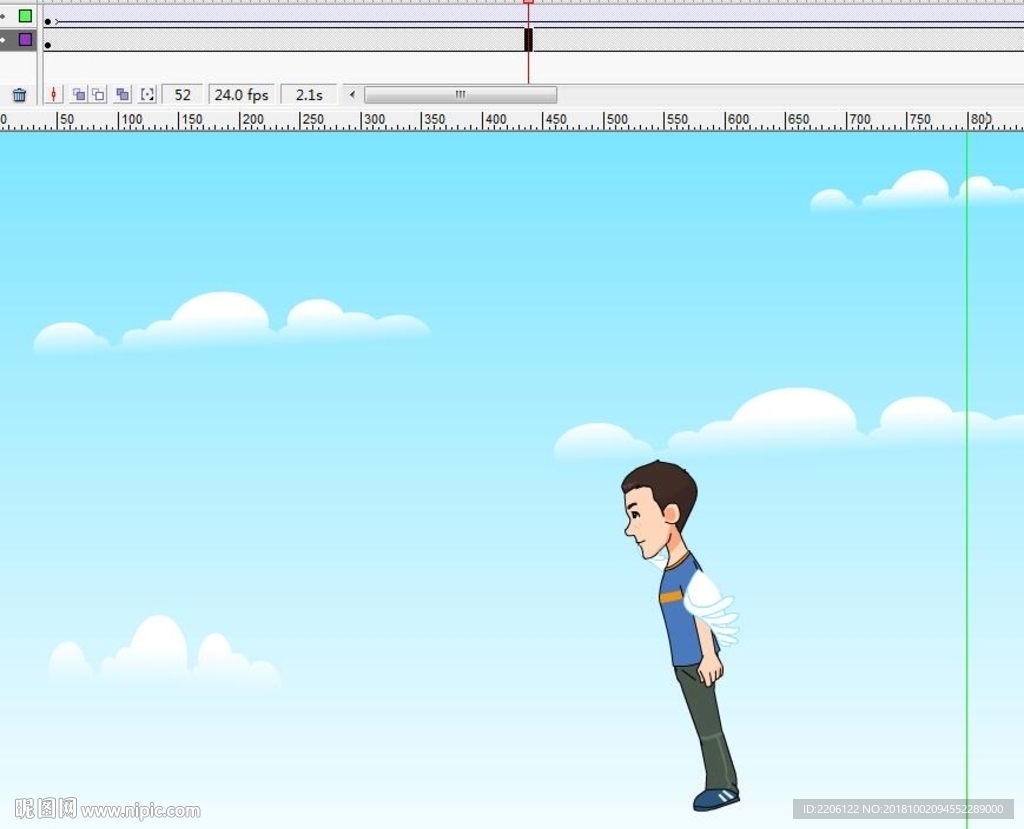Image resolution: width=1024 pixels, height=829 pixels.
Task: Toggle Onion Skin Outlines mode
Action: tap(99, 95)
